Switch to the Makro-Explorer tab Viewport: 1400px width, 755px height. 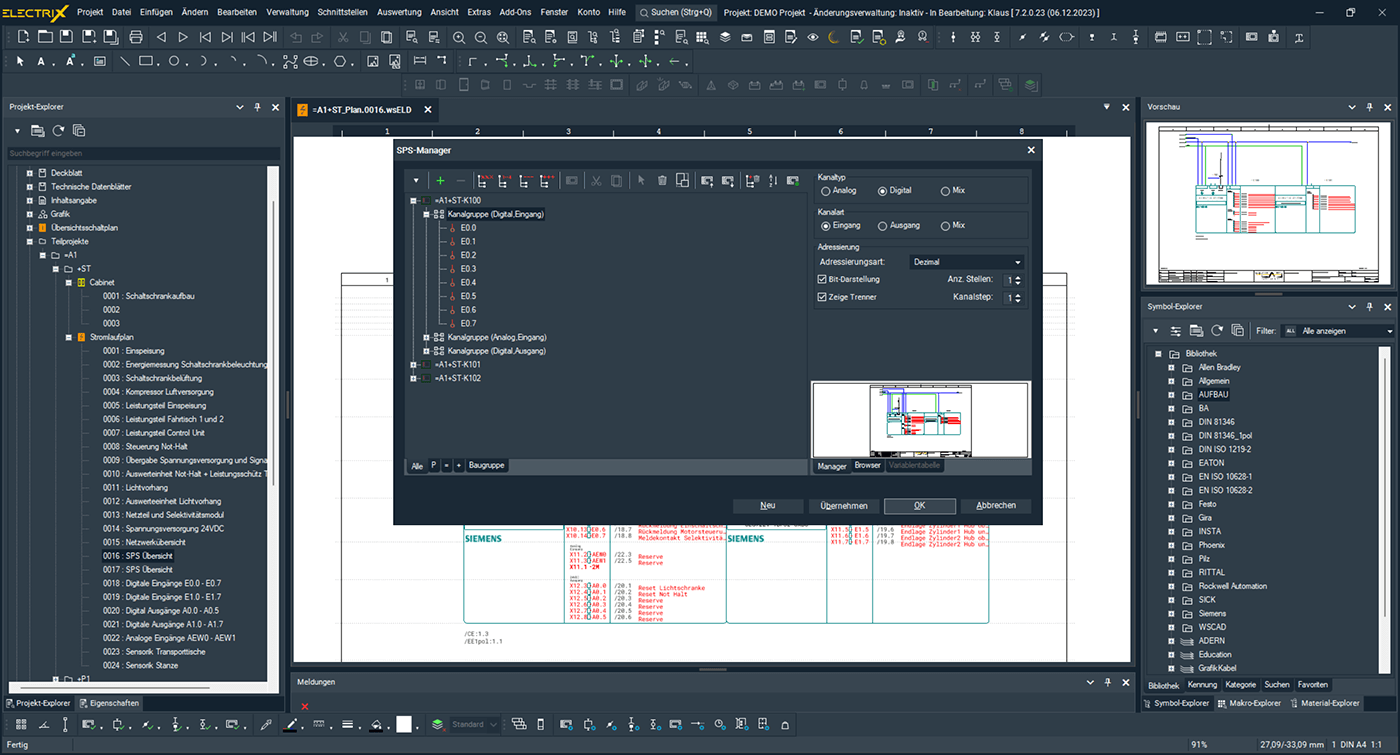click(x=1251, y=703)
